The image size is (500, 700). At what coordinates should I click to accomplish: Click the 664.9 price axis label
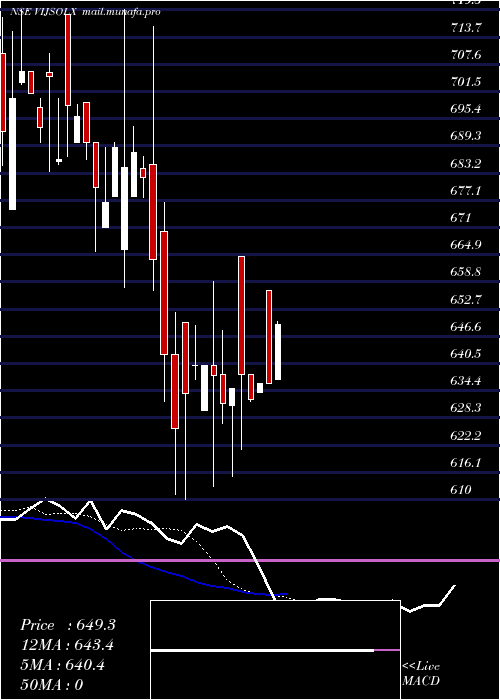[x=466, y=245]
